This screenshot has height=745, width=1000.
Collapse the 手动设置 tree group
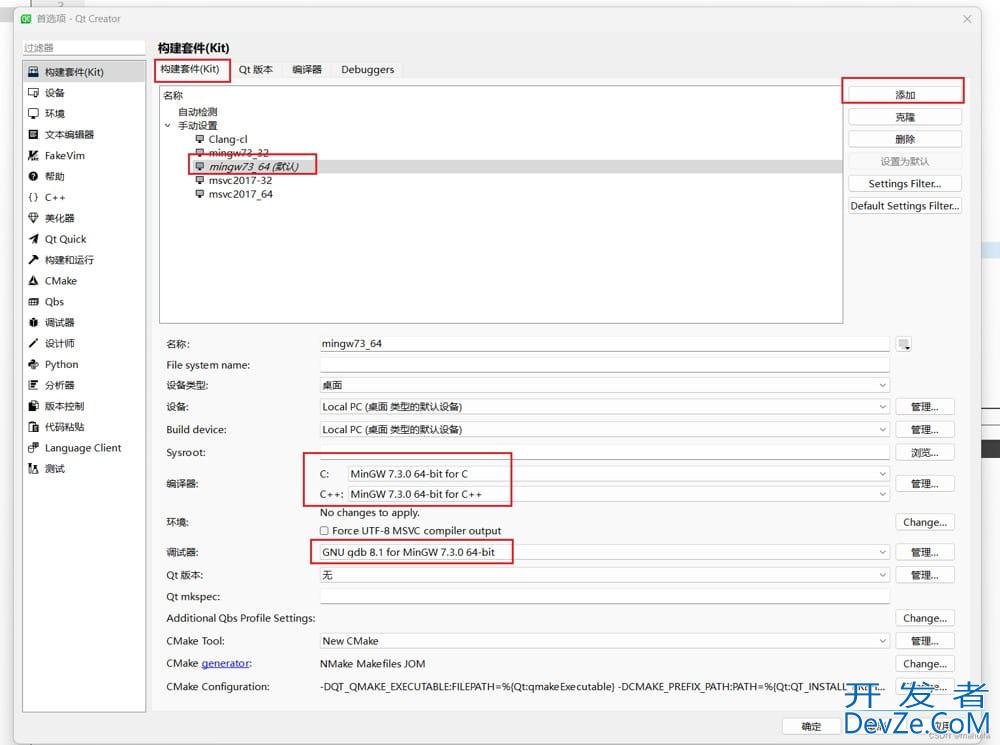coord(168,126)
